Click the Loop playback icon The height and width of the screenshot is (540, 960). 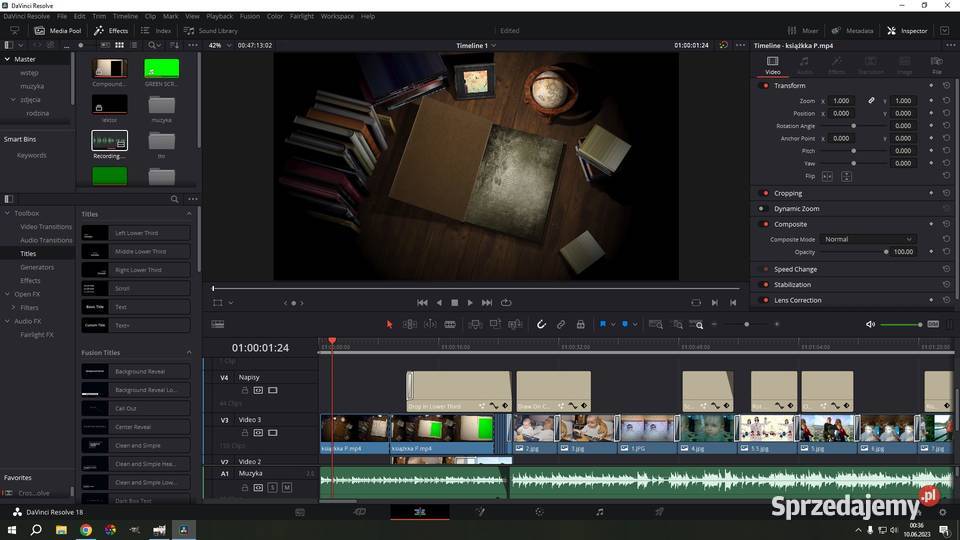[x=506, y=302]
